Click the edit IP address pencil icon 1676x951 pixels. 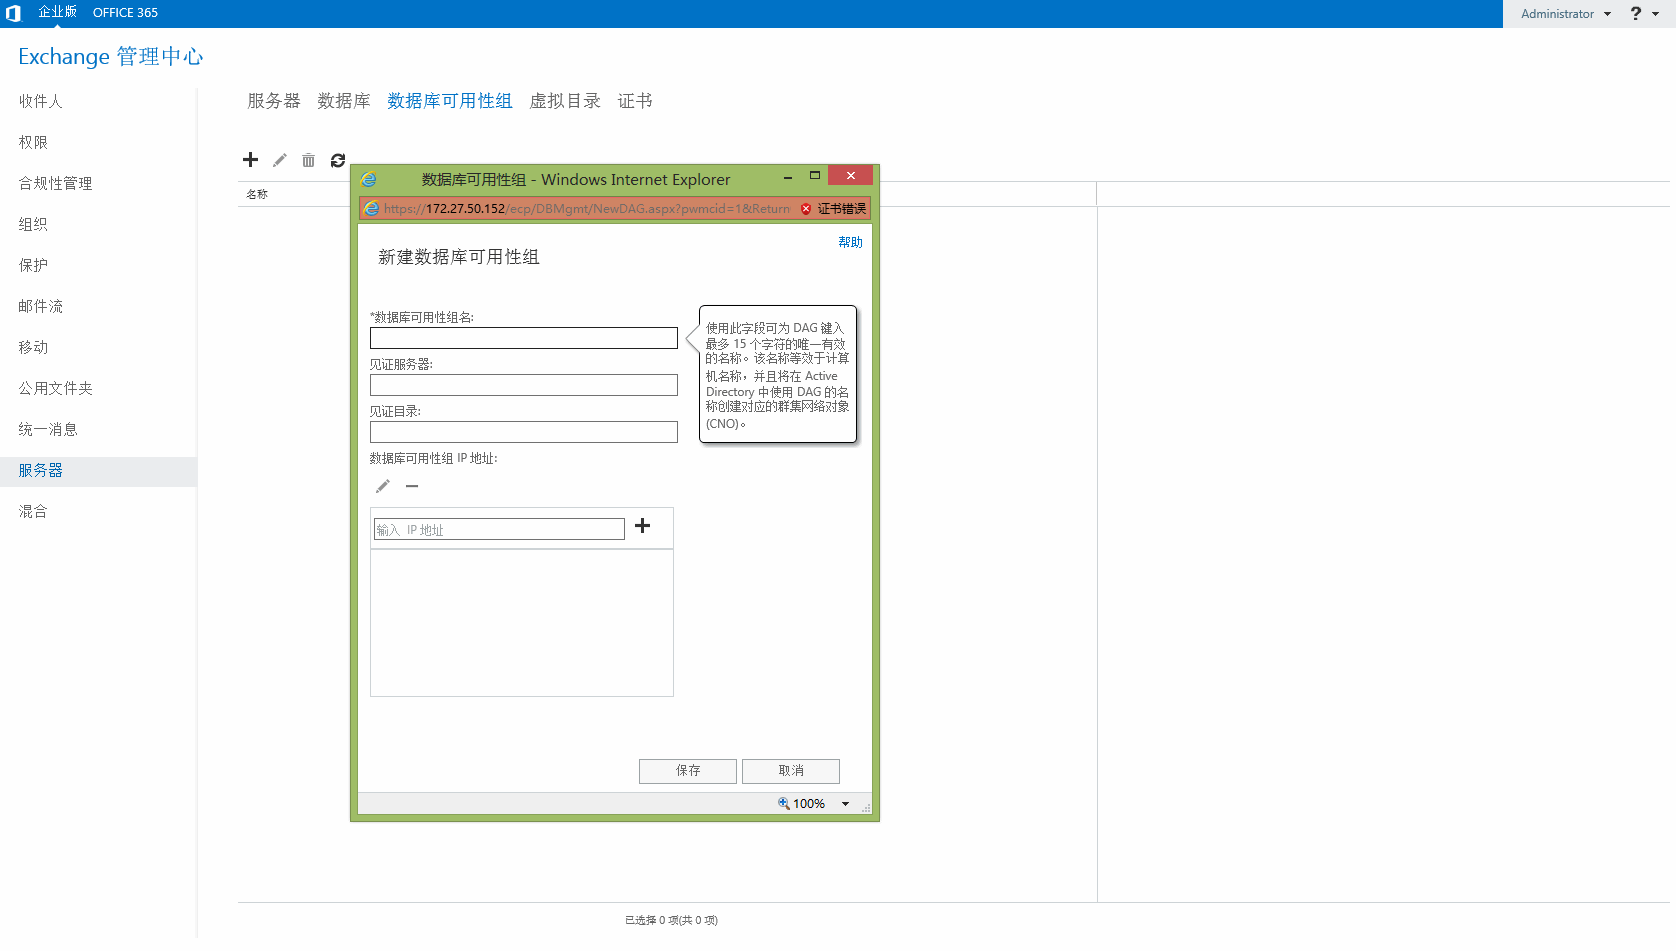point(383,486)
